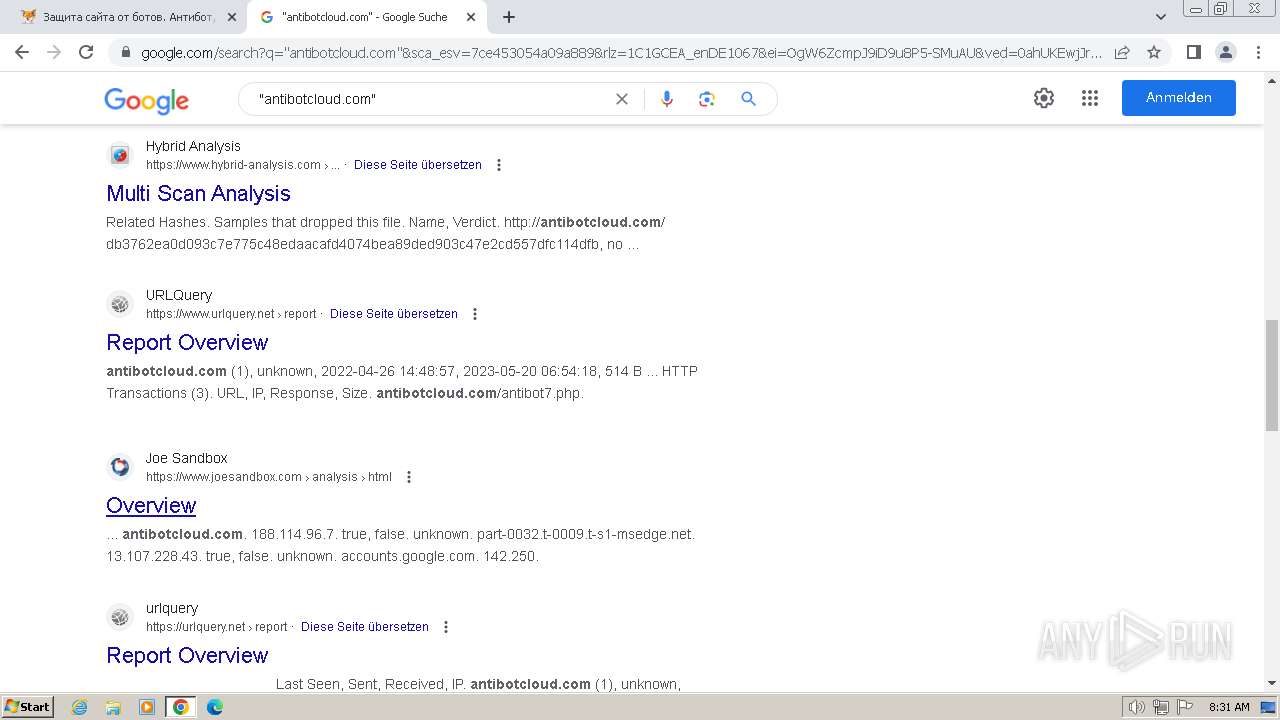The image size is (1280, 720).
Task: Open Joe Sandbox result options menu
Action: point(409,477)
